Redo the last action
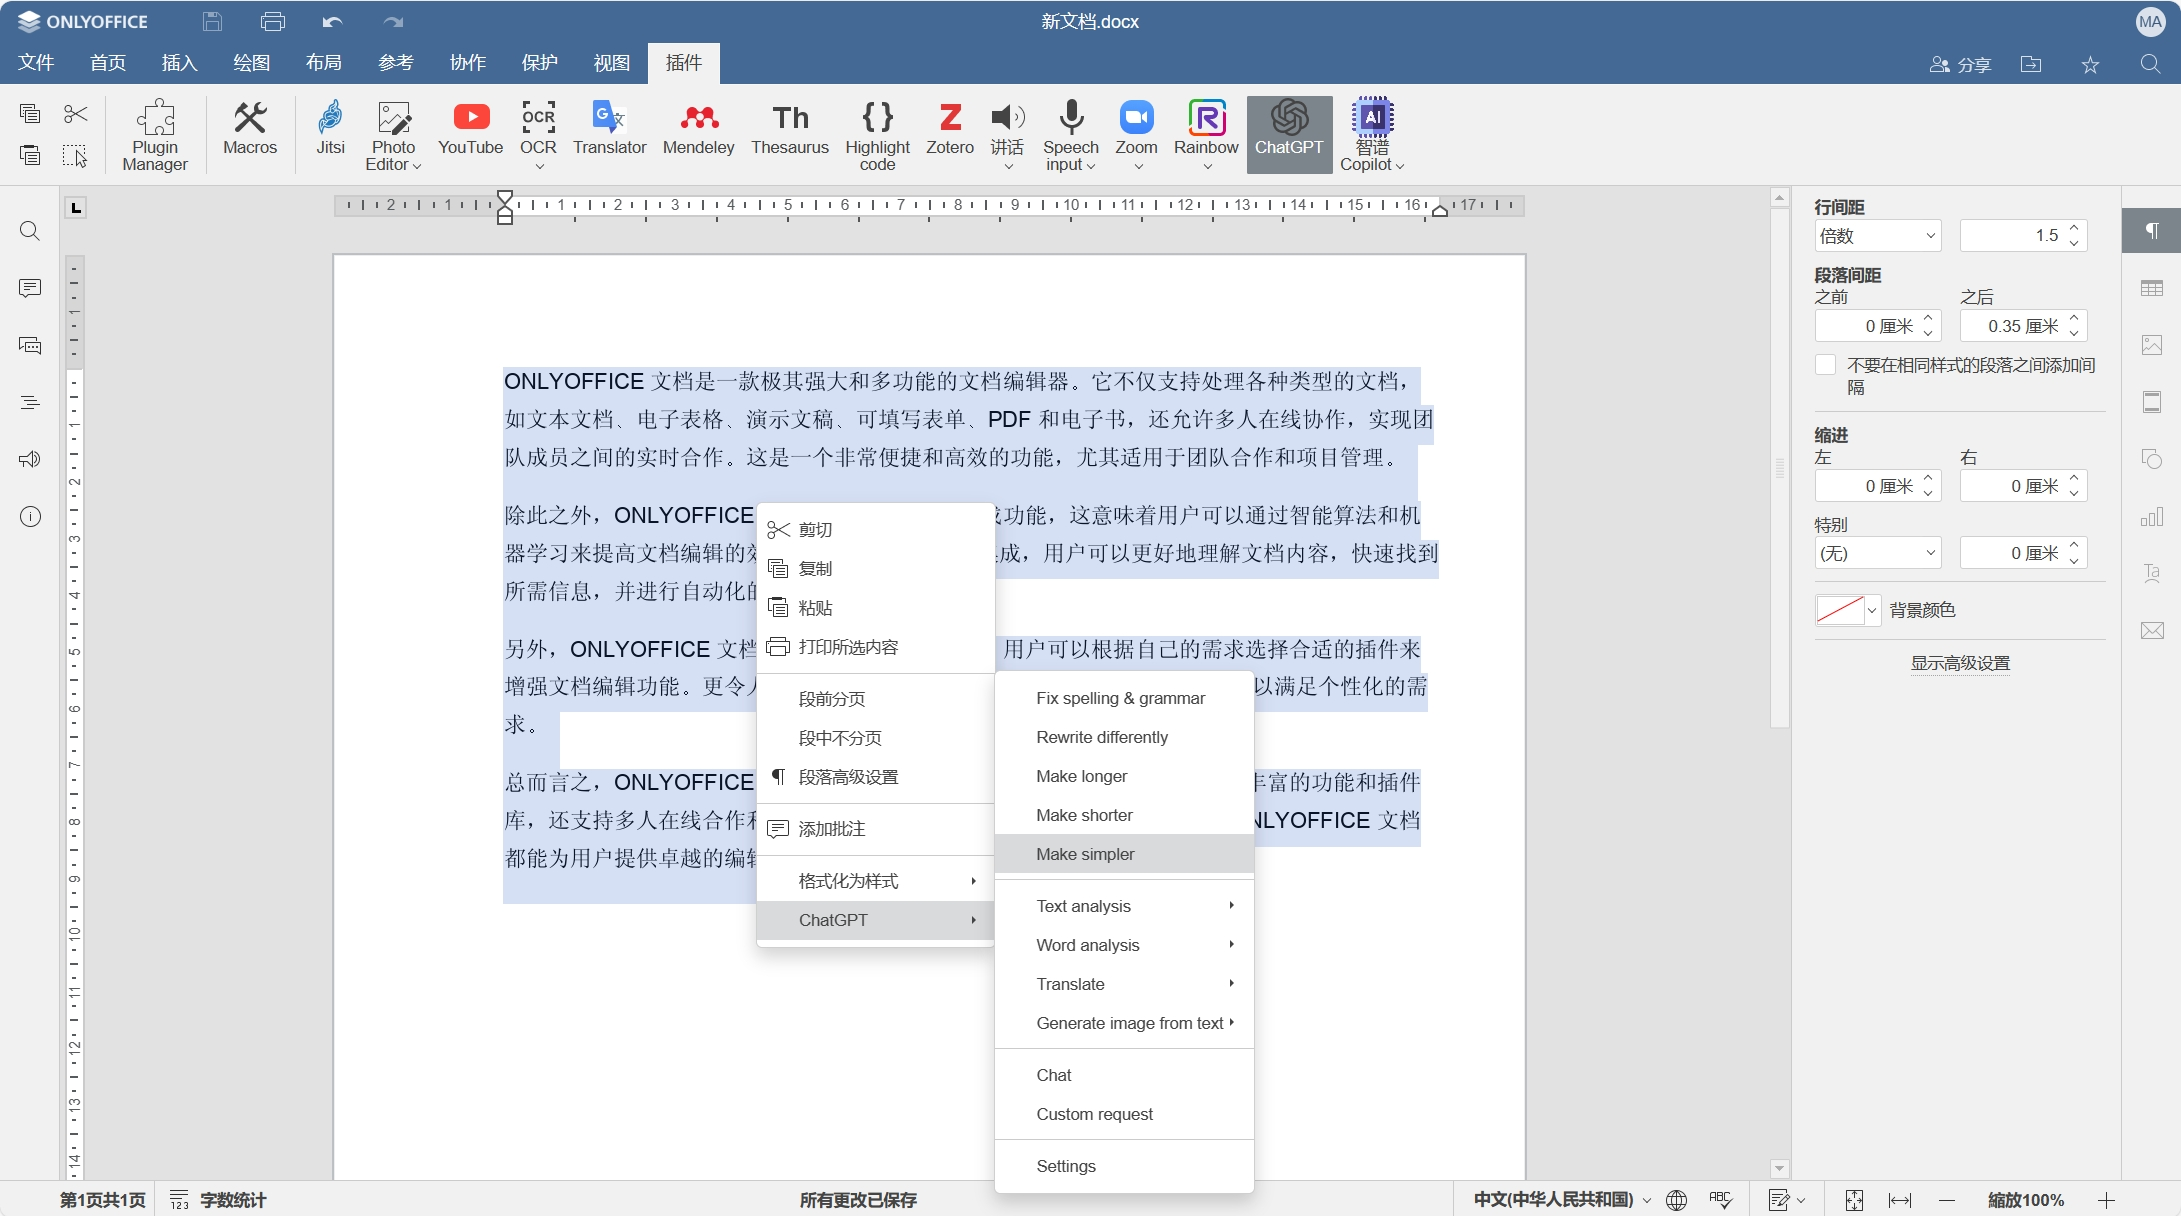The height and width of the screenshot is (1216, 2181). pyautogui.click(x=393, y=21)
